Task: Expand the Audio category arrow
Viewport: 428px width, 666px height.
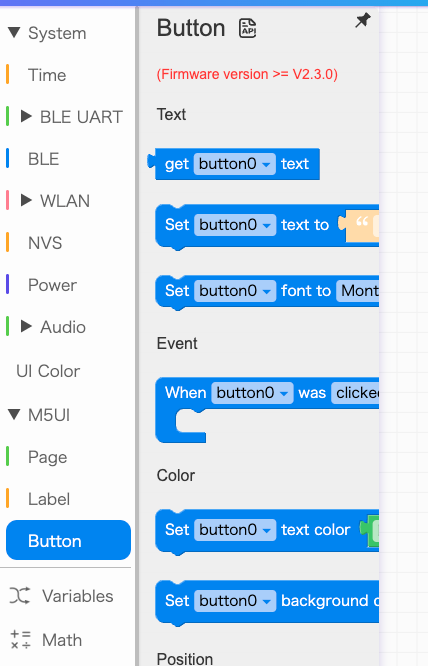Action: click(26, 326)
